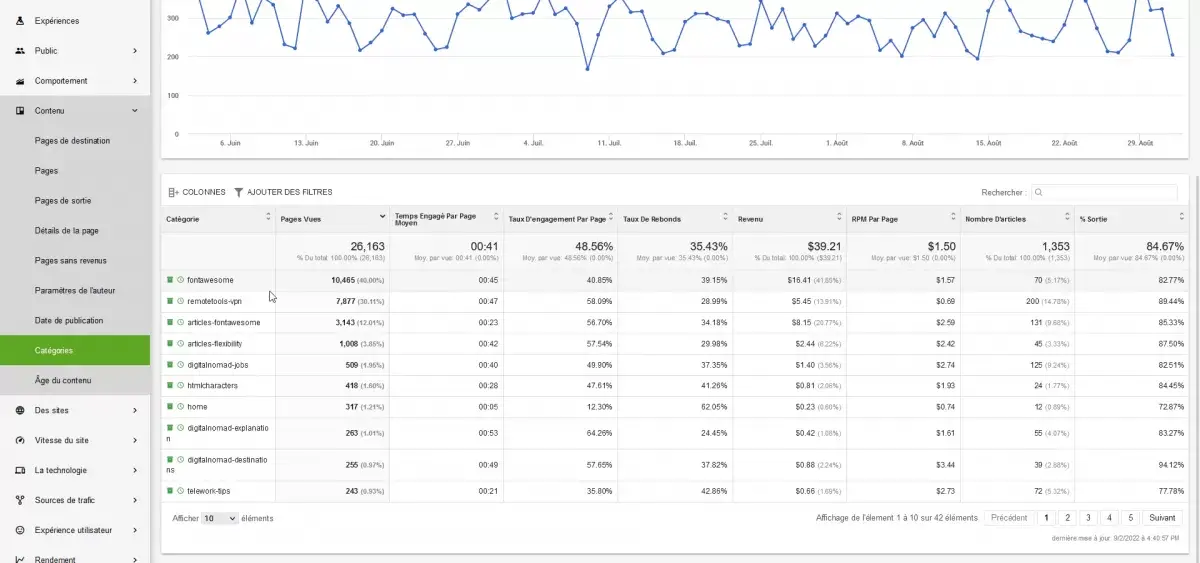Sort by % Sortie column
This screenshot has height=563, width=1200.
pyautogui.click(x=1181, y=217)
